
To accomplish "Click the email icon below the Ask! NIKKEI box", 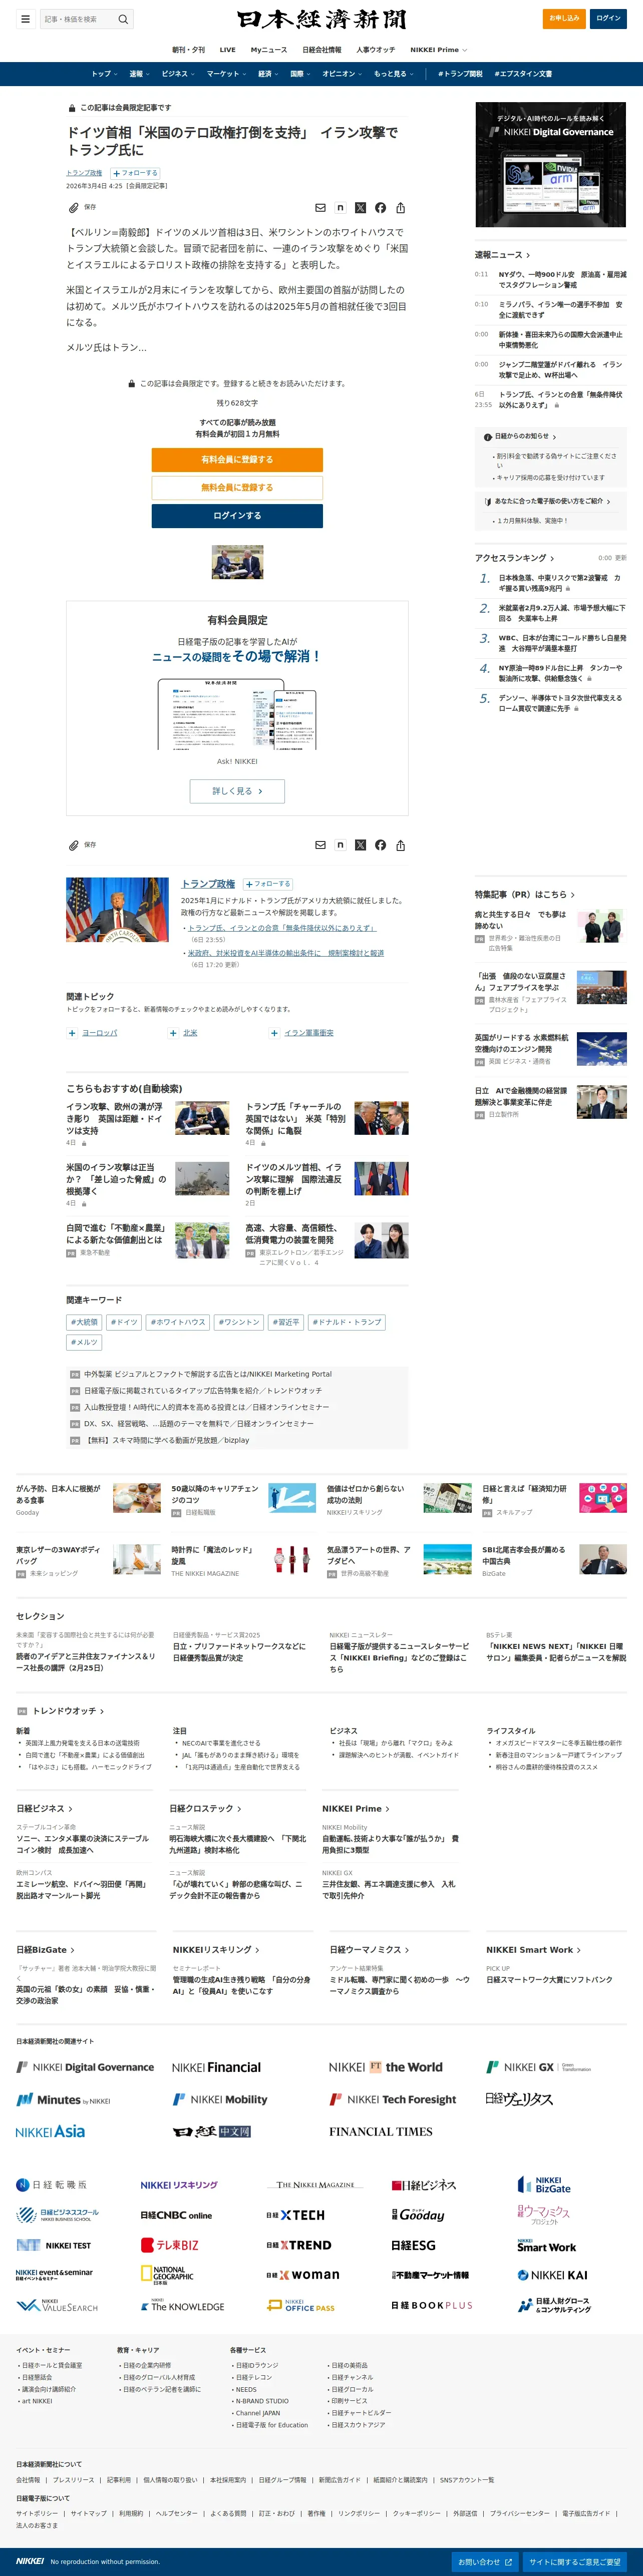I will (x=320, y=845).
